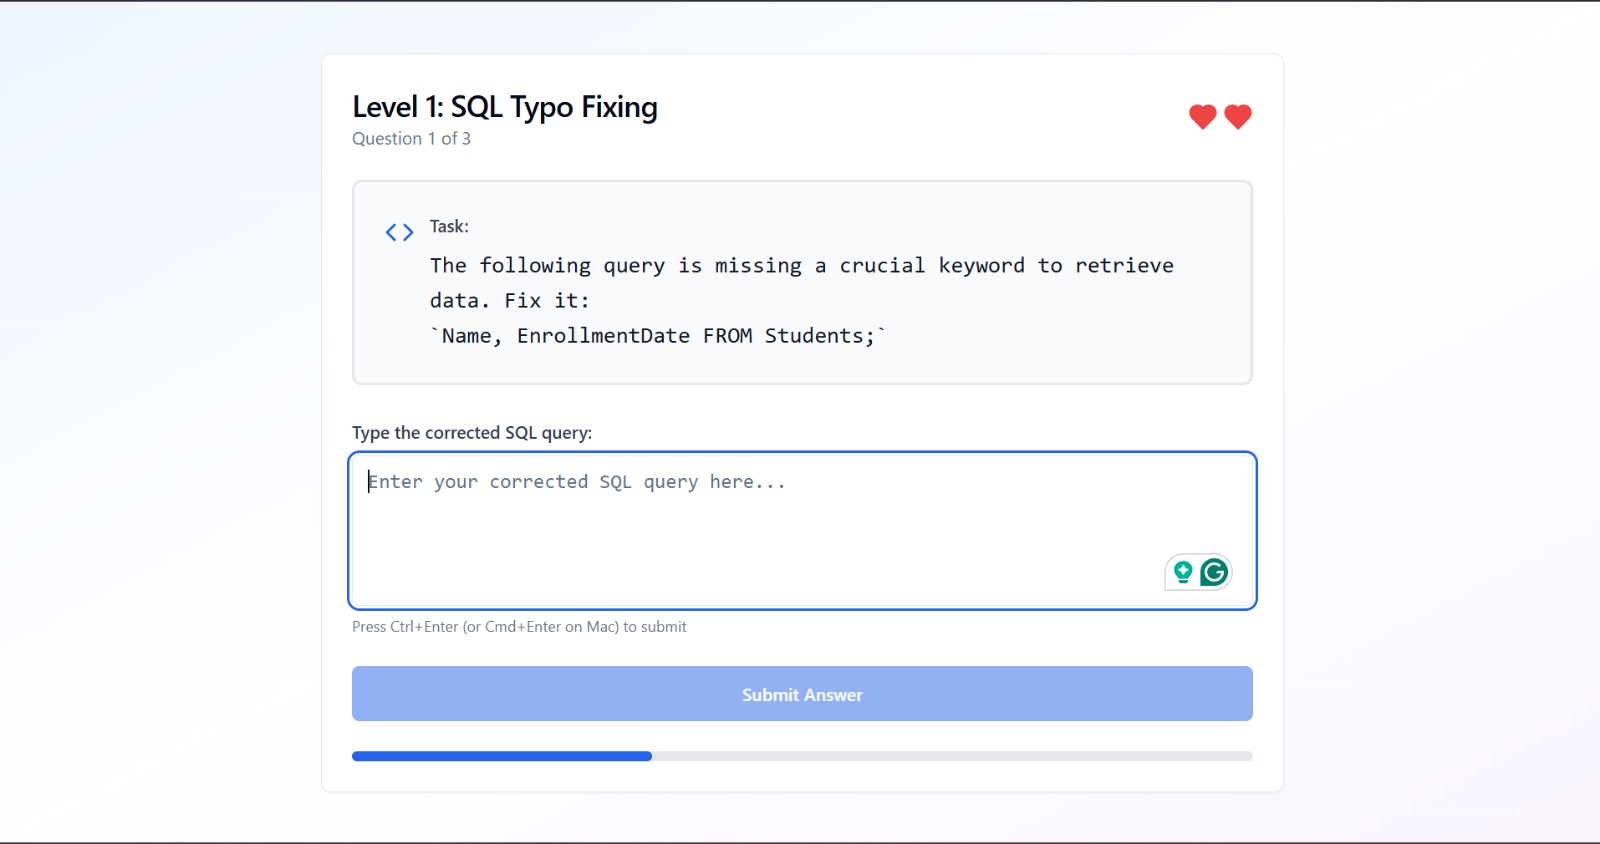
Task: Submit the answer with Submit Answer button
Action: [802, 694]
